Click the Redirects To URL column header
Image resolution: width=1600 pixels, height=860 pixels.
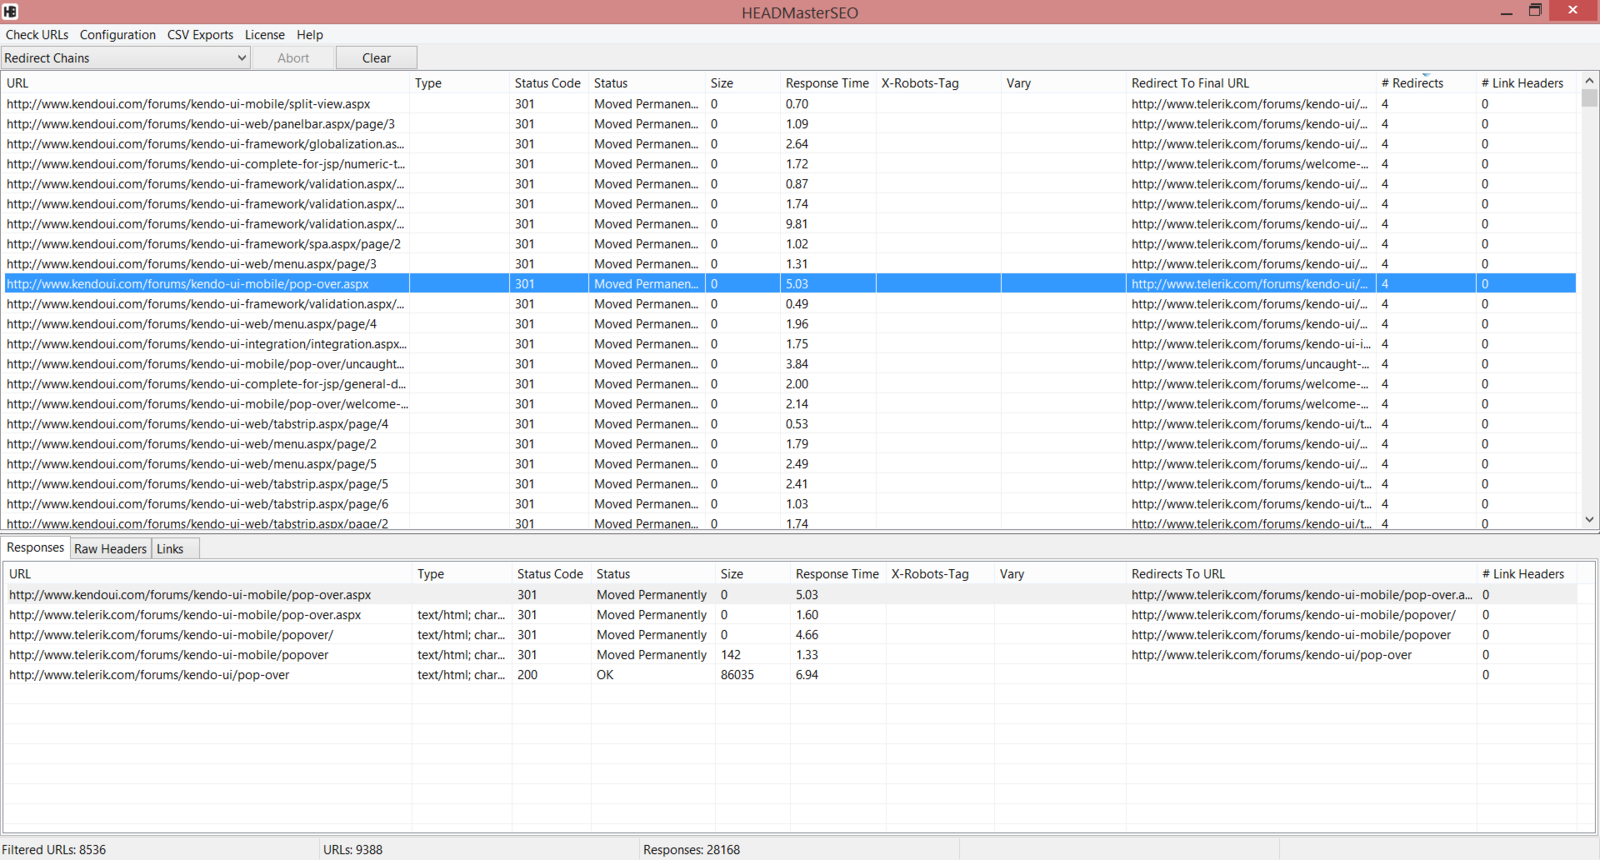coord(1178,574)
